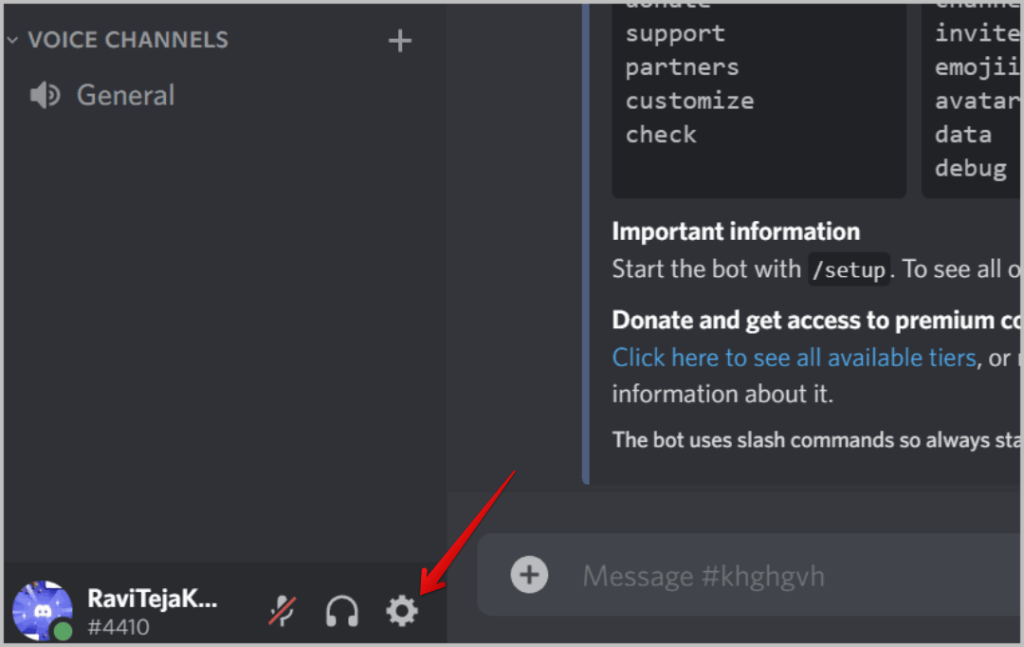Create a voice channel with plus icon
This screenshot has width=1024, height=647.
pyautogui.click(x=400, y=41)
